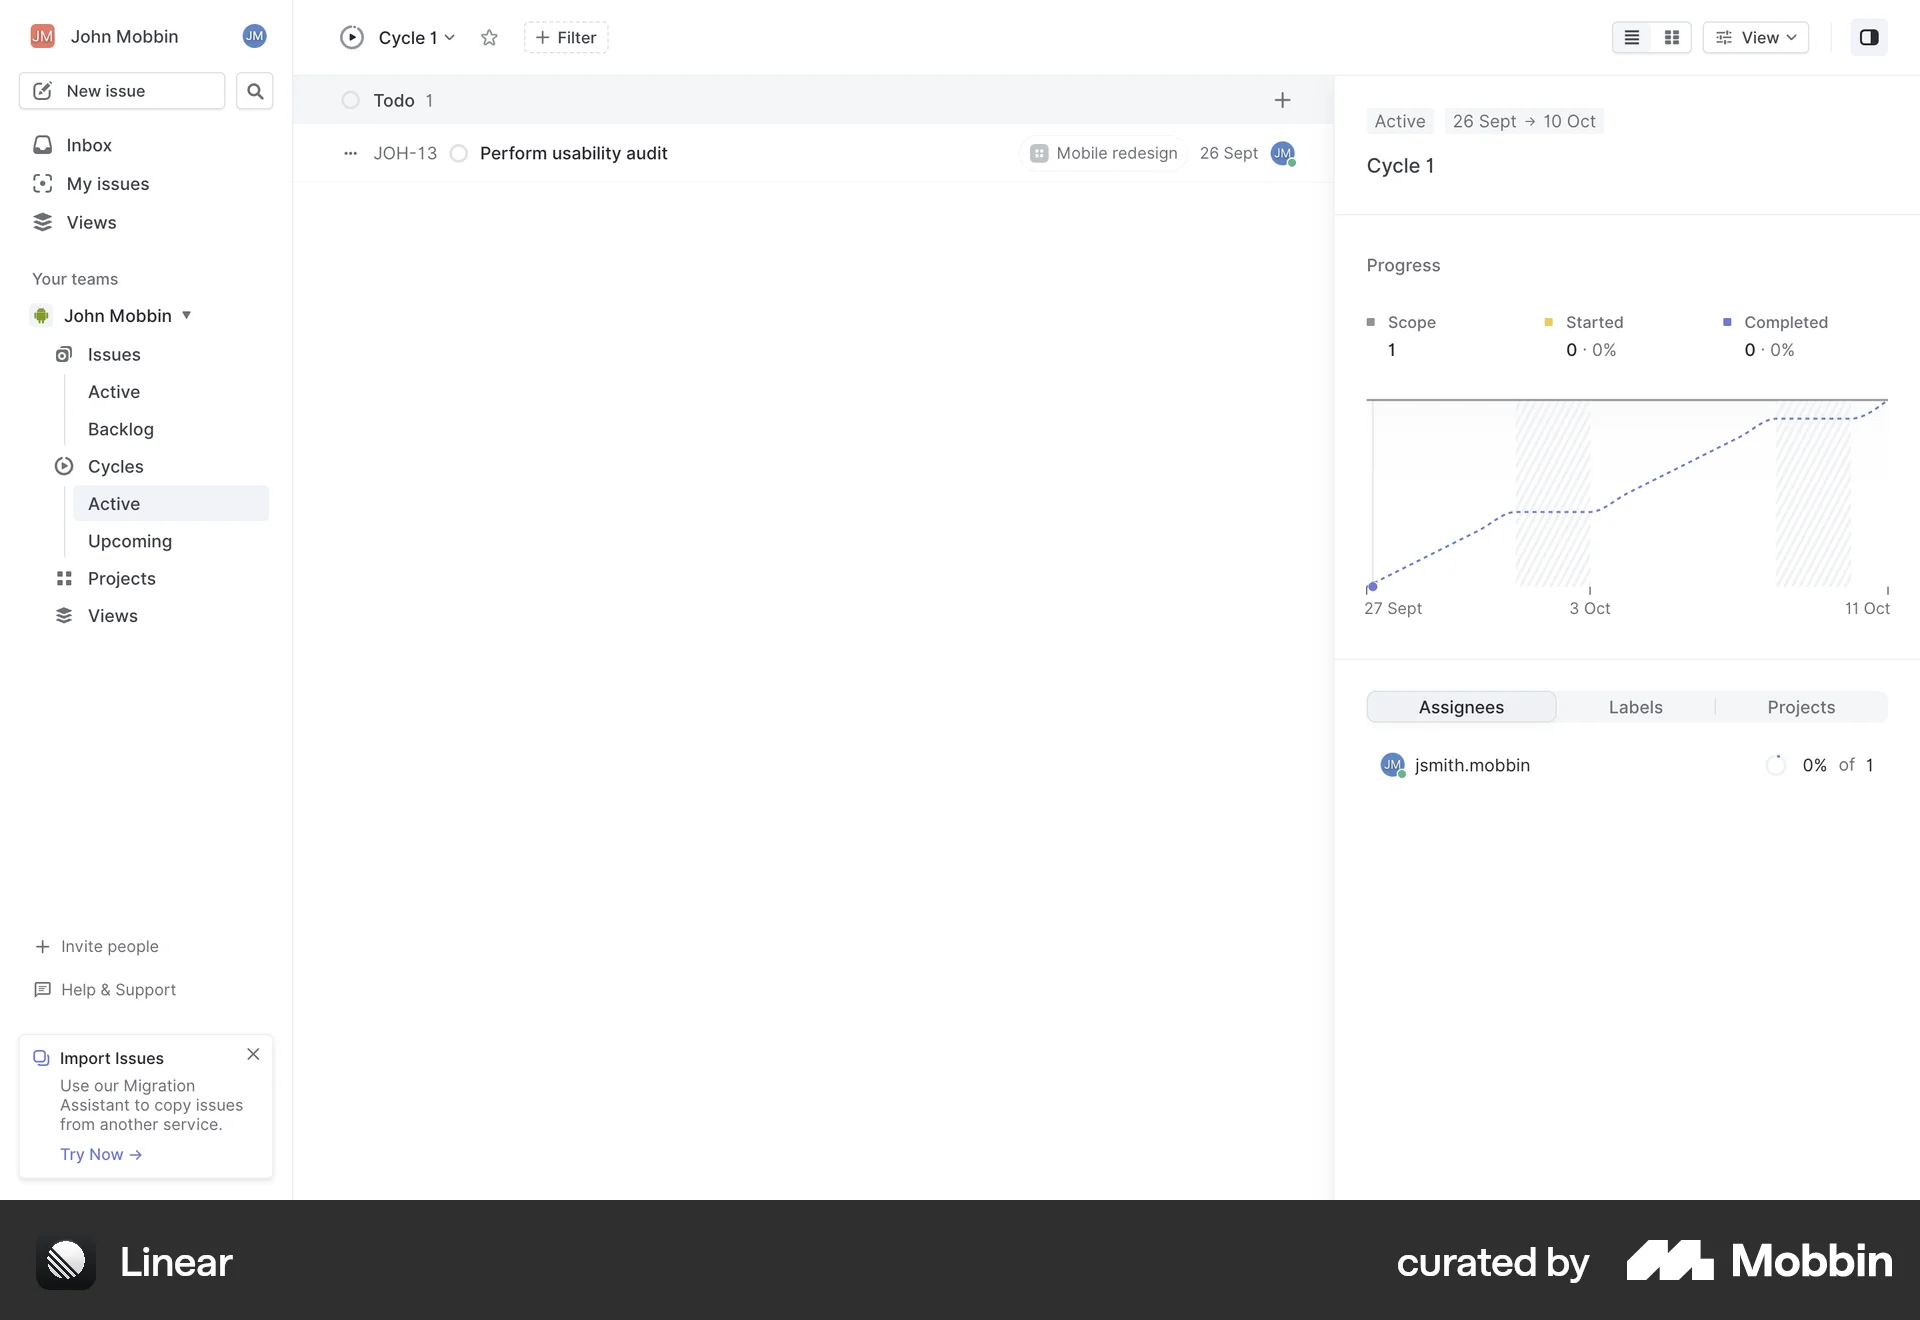
Task: Switch to the Labels tab
Action: click(x=1634, y=706)
